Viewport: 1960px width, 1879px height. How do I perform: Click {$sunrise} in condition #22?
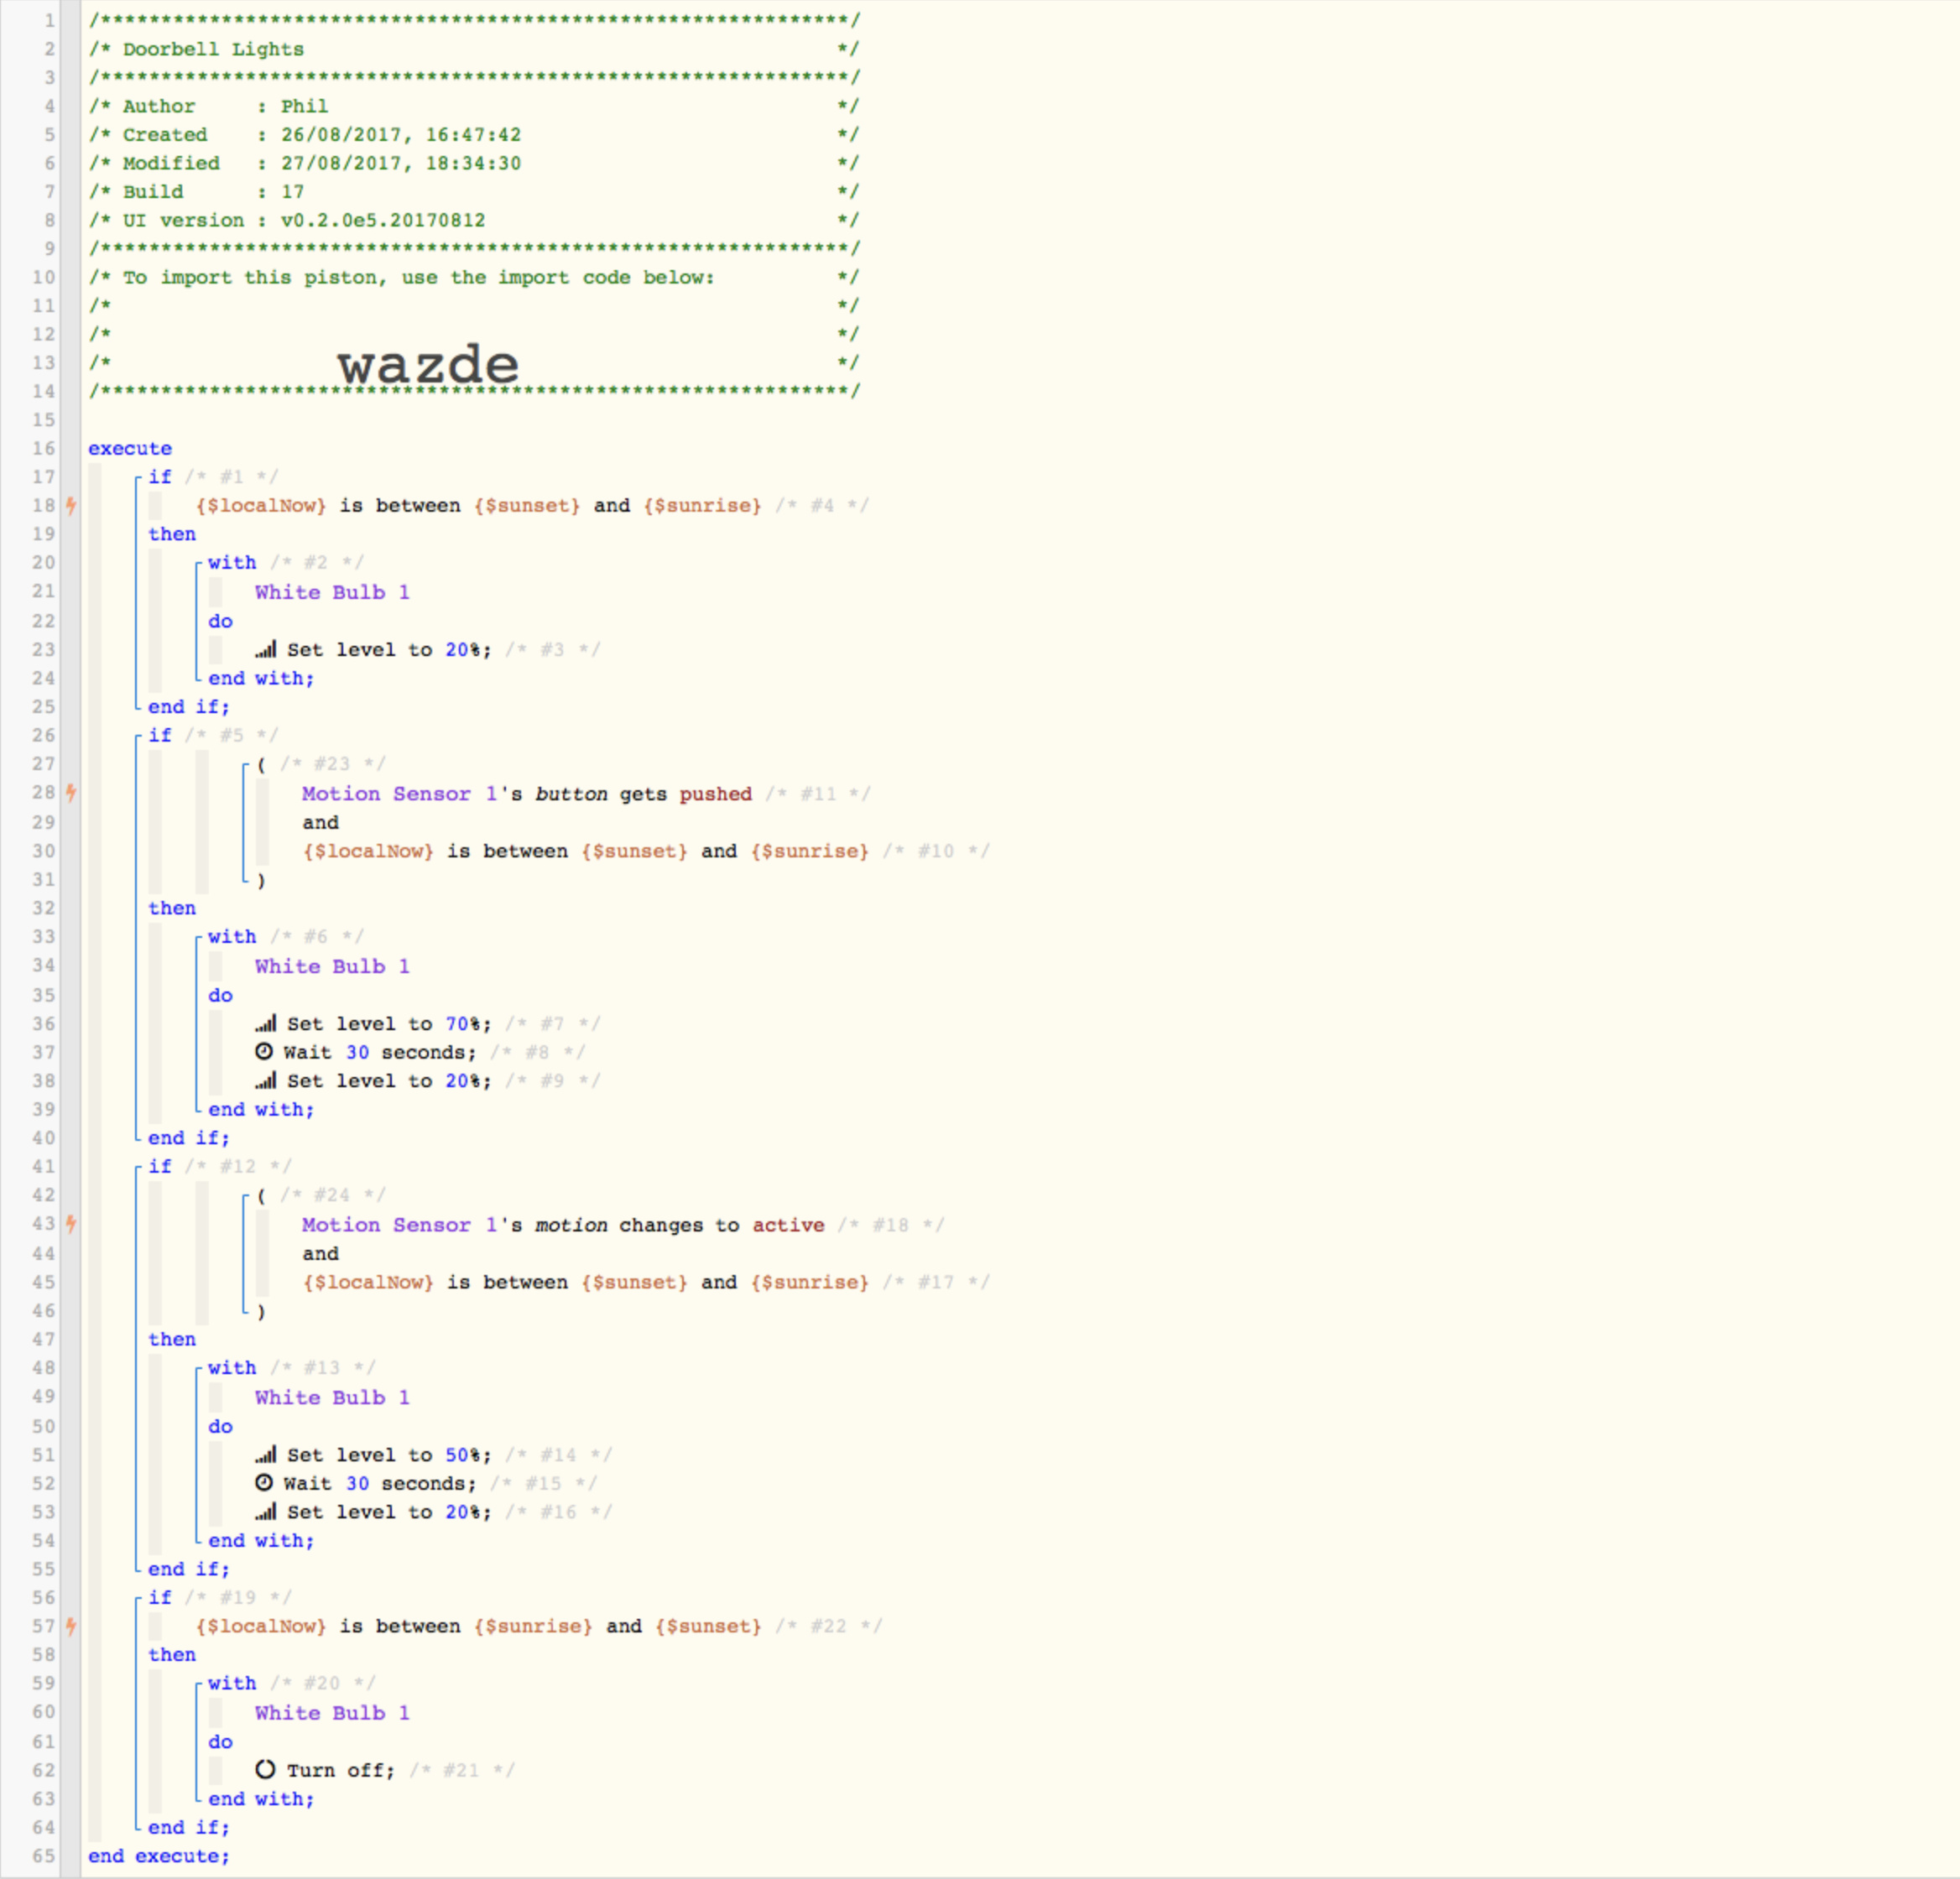click(x=533, y=1626)
